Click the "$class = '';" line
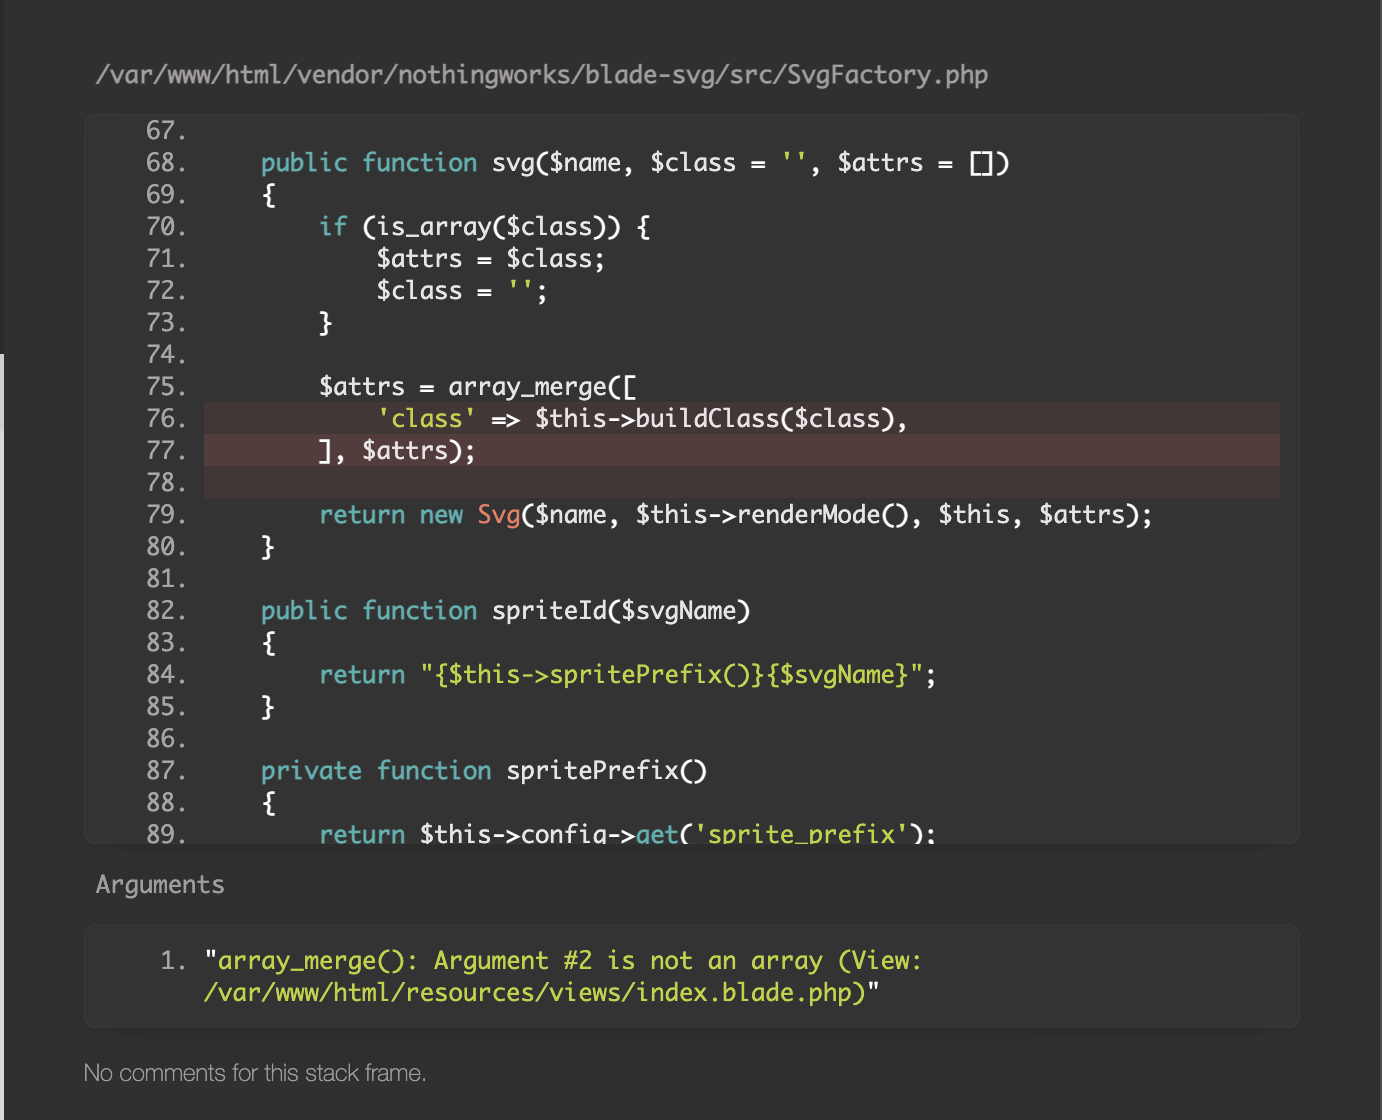 click(461, 291)
